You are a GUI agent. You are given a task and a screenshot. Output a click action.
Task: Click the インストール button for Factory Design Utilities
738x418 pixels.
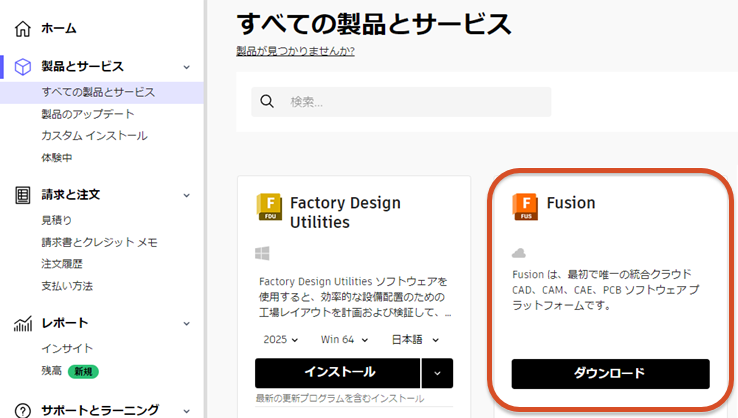[337, 373]
